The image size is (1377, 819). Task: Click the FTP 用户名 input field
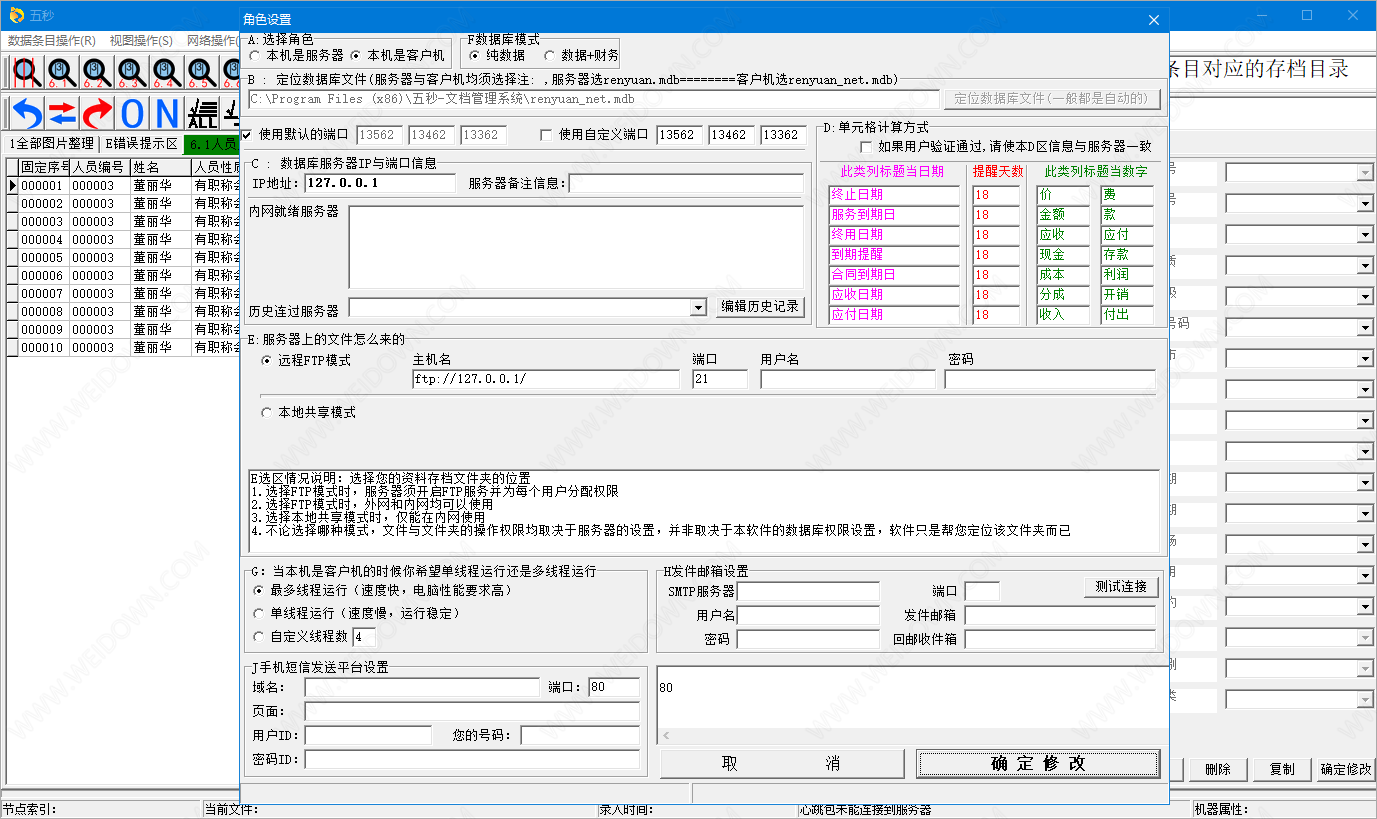(848, 379)
